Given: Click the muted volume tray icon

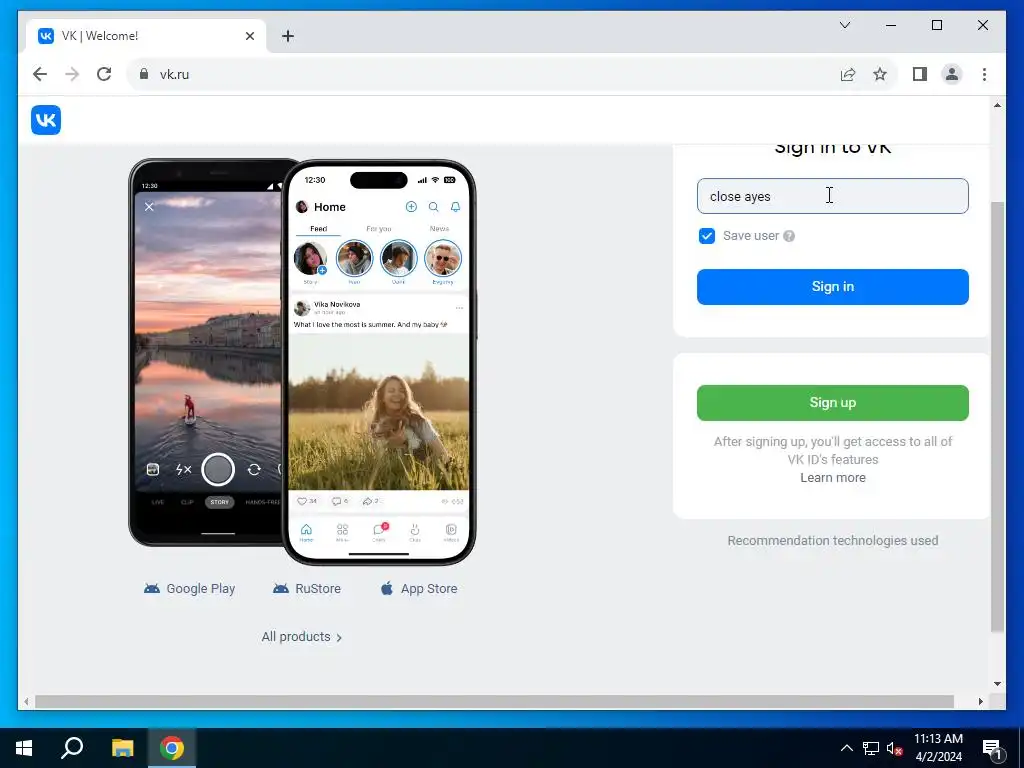Looking at the screenshot, I should 894,748.
